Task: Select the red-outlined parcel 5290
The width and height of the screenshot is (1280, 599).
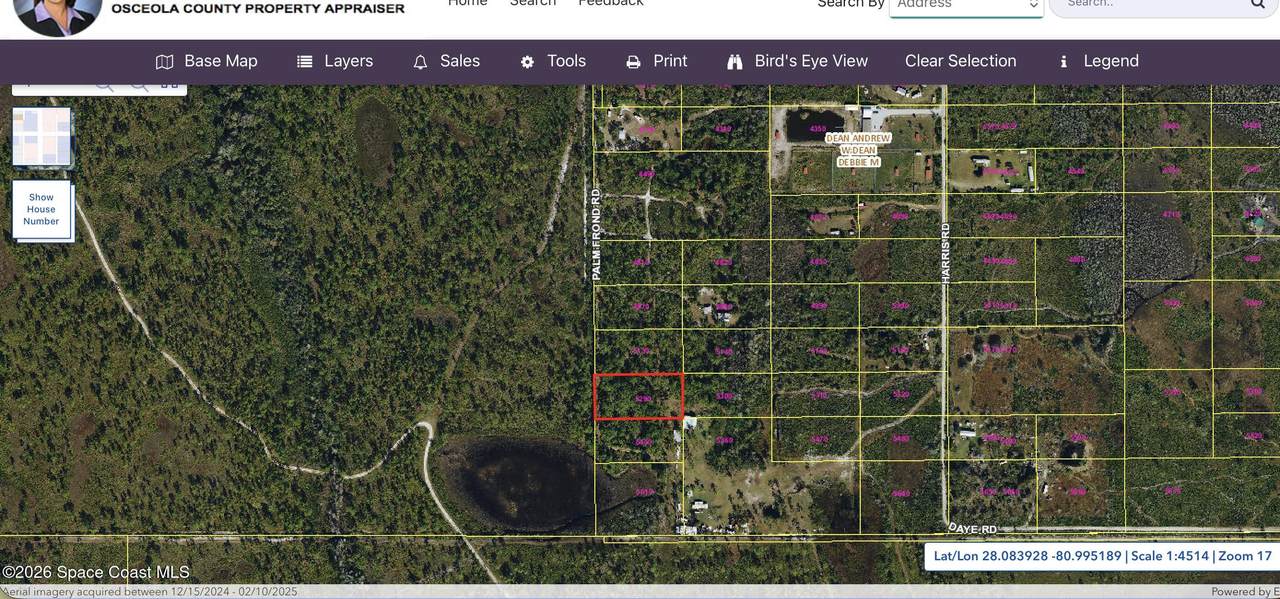Action: pyautogui.click(x=639, y=397)
